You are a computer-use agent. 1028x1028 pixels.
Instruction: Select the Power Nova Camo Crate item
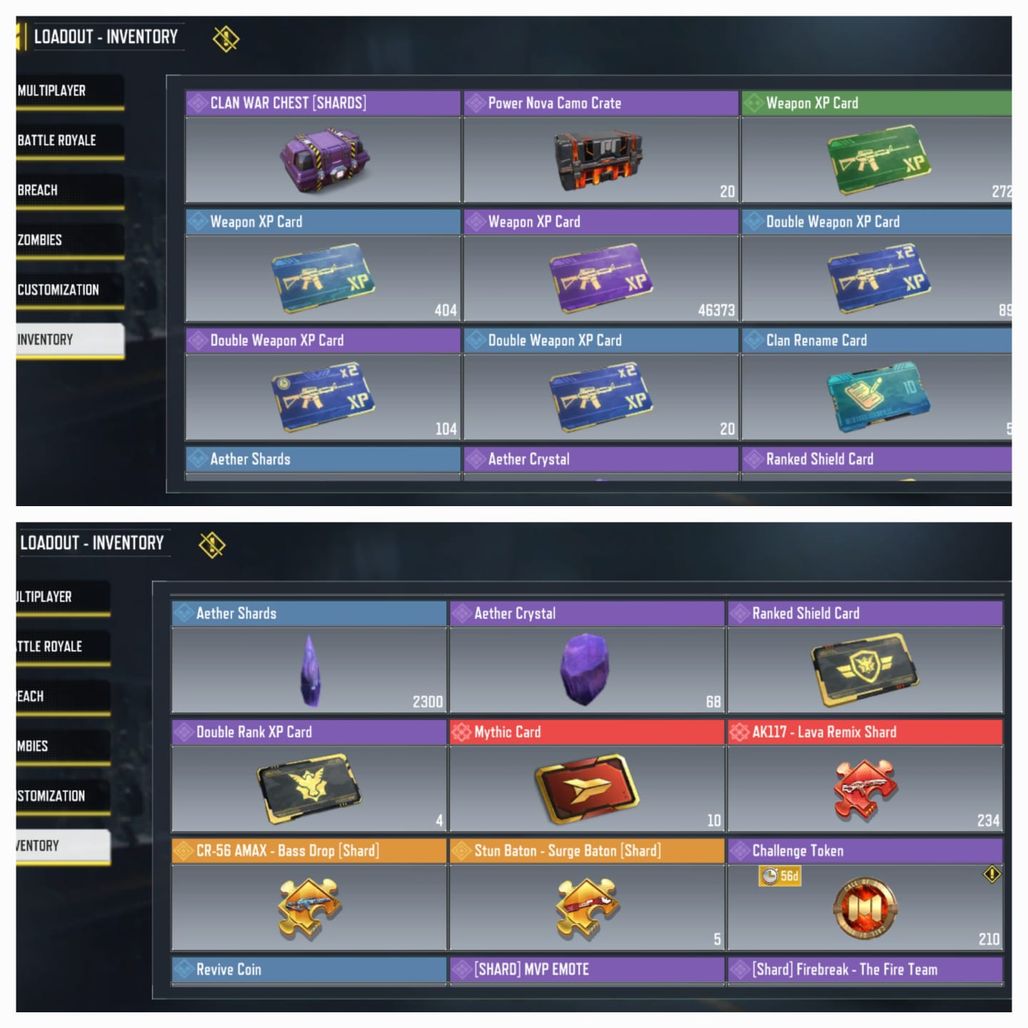coord(598,160)
